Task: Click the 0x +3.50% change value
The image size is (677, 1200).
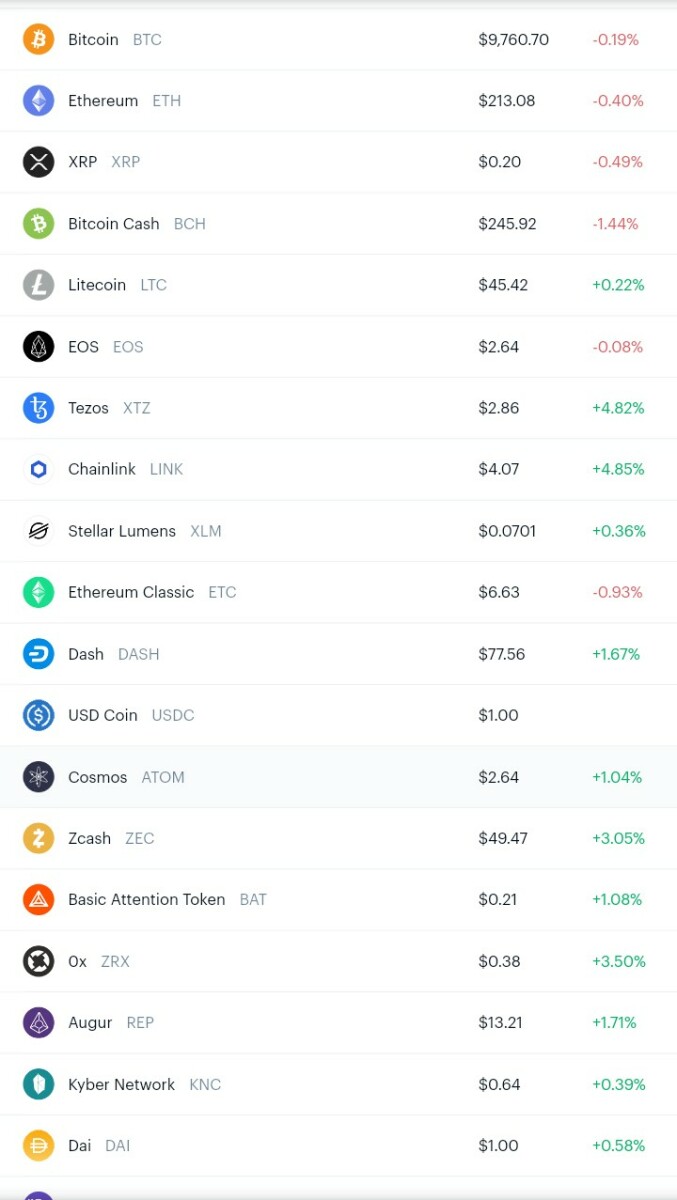Action: pyautogui.click(x=618, y=961)
